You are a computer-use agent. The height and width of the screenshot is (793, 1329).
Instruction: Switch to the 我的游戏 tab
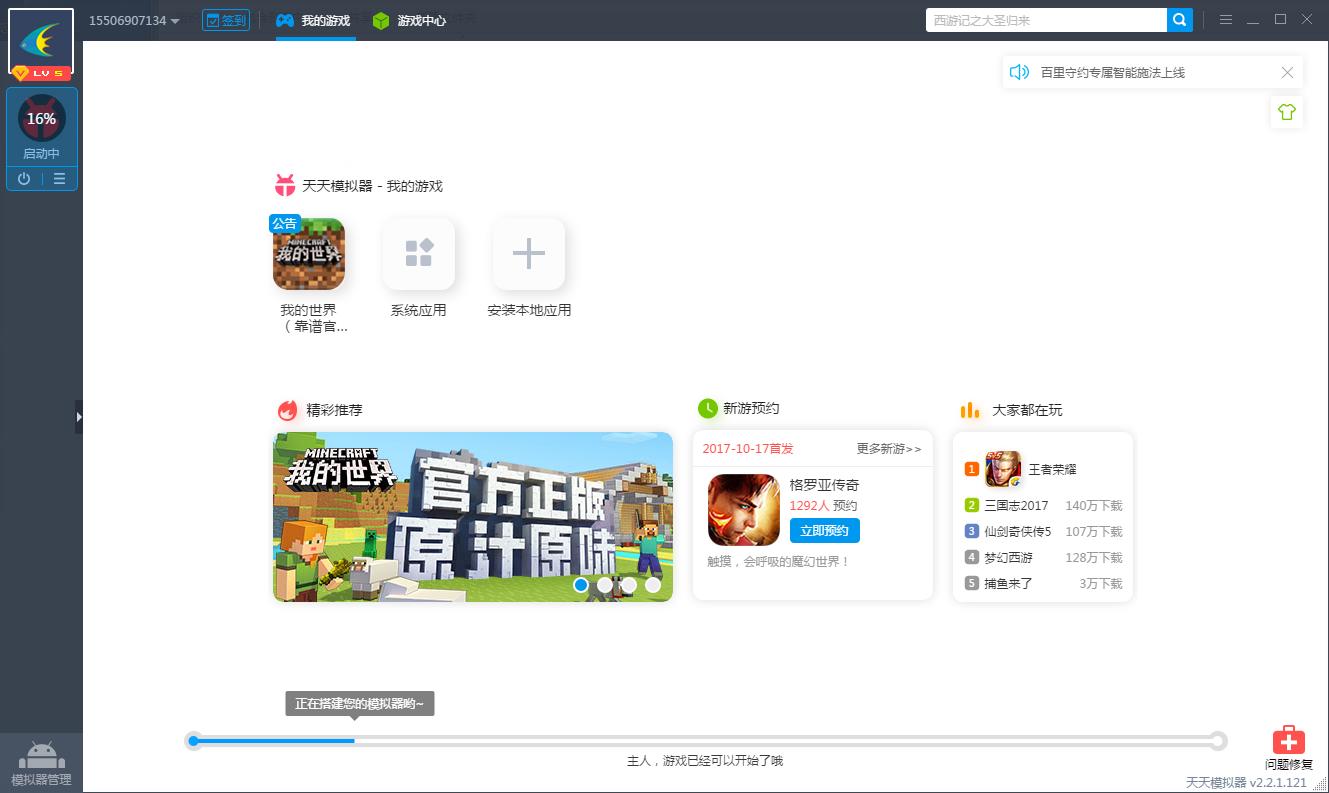click(315, 19)
